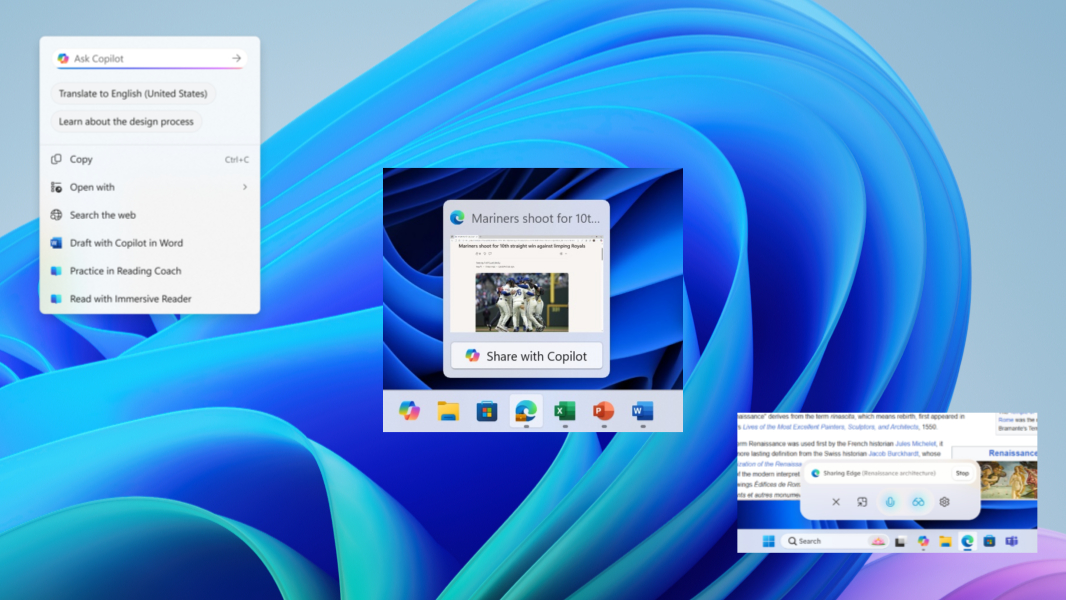1066x600 pixels.
Task: Open Copilot from the center taskbar
Action: coord(409,412)
